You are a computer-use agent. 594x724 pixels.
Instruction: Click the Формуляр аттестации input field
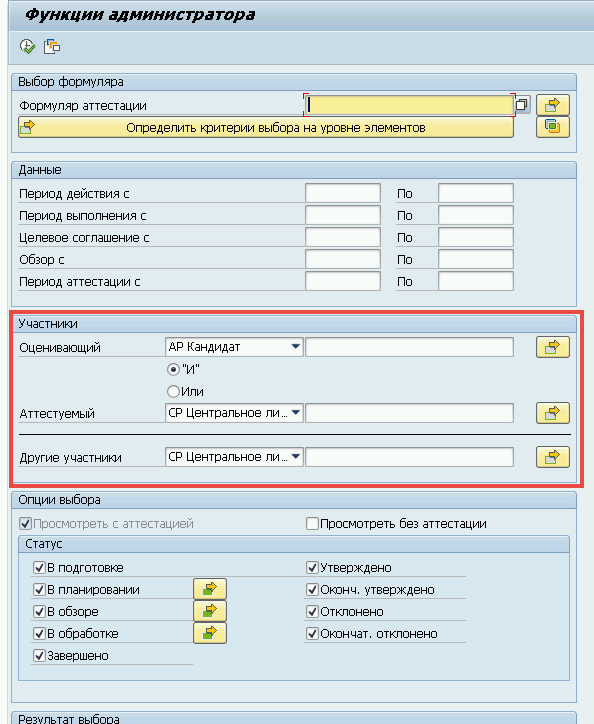[409, 105]
